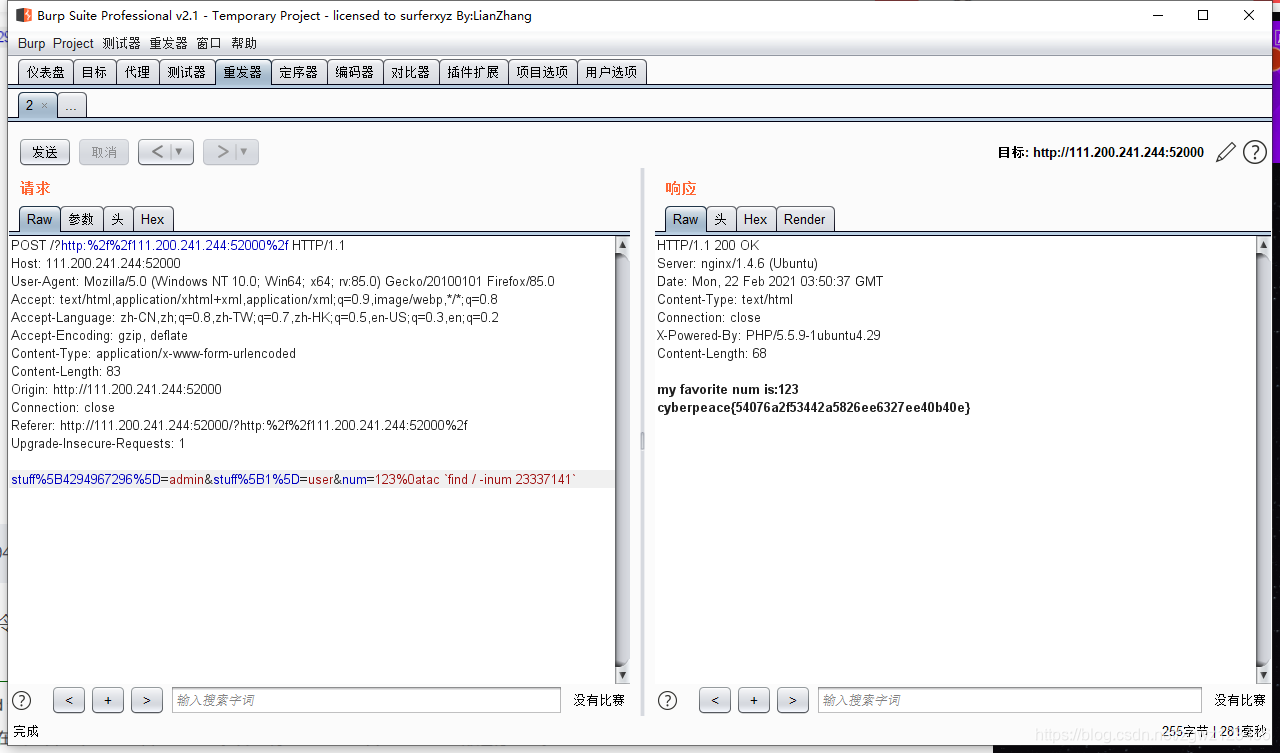The height and width of the screenshot is (753, 1280).
Task: Select response 头 headers tab
Action: [720, 219]
